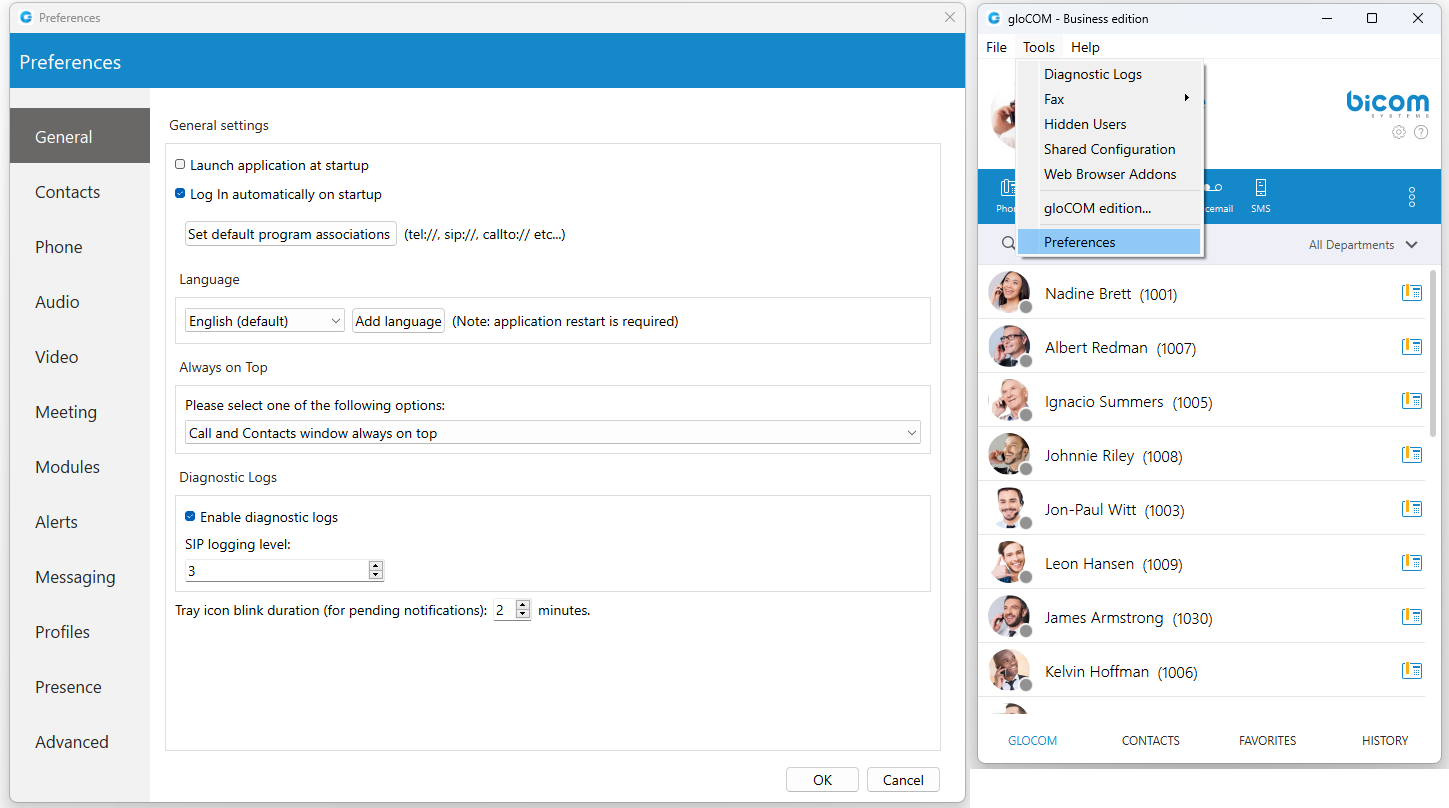1449x808 pixels.
Task: Switch to the Modules preferences tab
Action: [x=80, y=467]
